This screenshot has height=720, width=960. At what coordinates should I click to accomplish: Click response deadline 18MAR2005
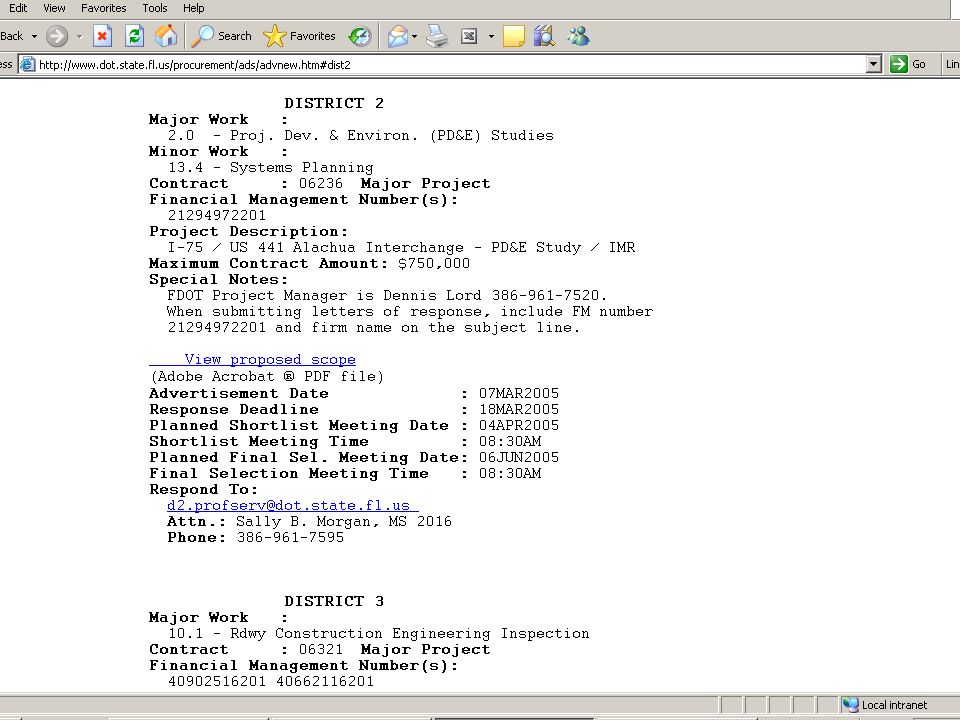[x=519, y=409]
